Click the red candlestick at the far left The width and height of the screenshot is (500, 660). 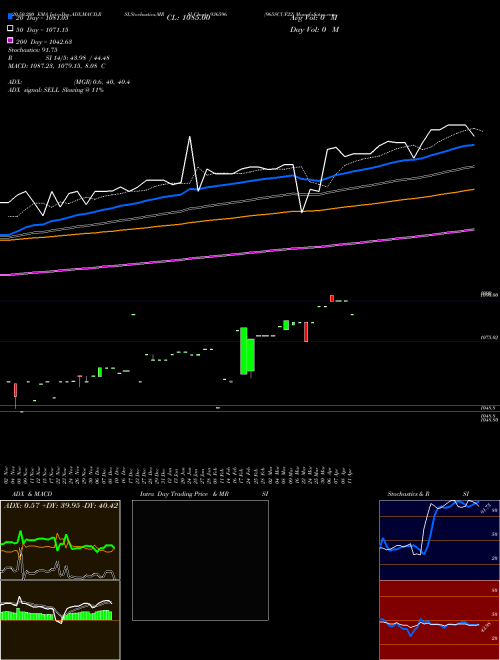15,390
